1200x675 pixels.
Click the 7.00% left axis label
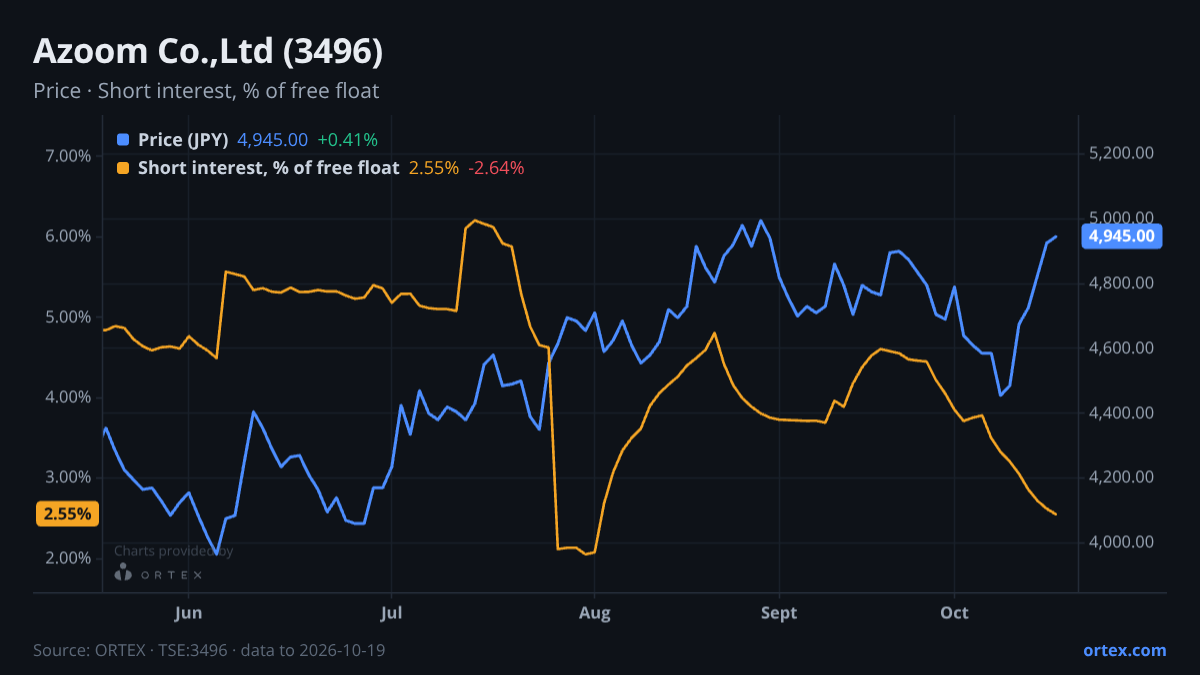(x=68, y=156)
